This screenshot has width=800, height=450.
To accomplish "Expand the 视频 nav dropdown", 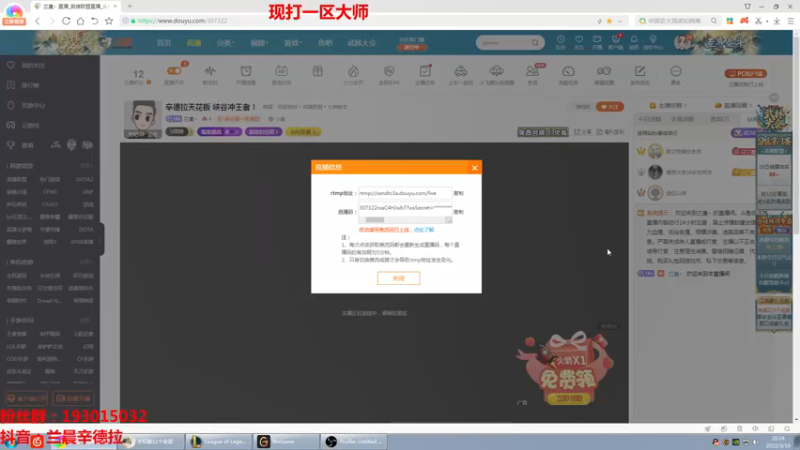I will [259, 43].
